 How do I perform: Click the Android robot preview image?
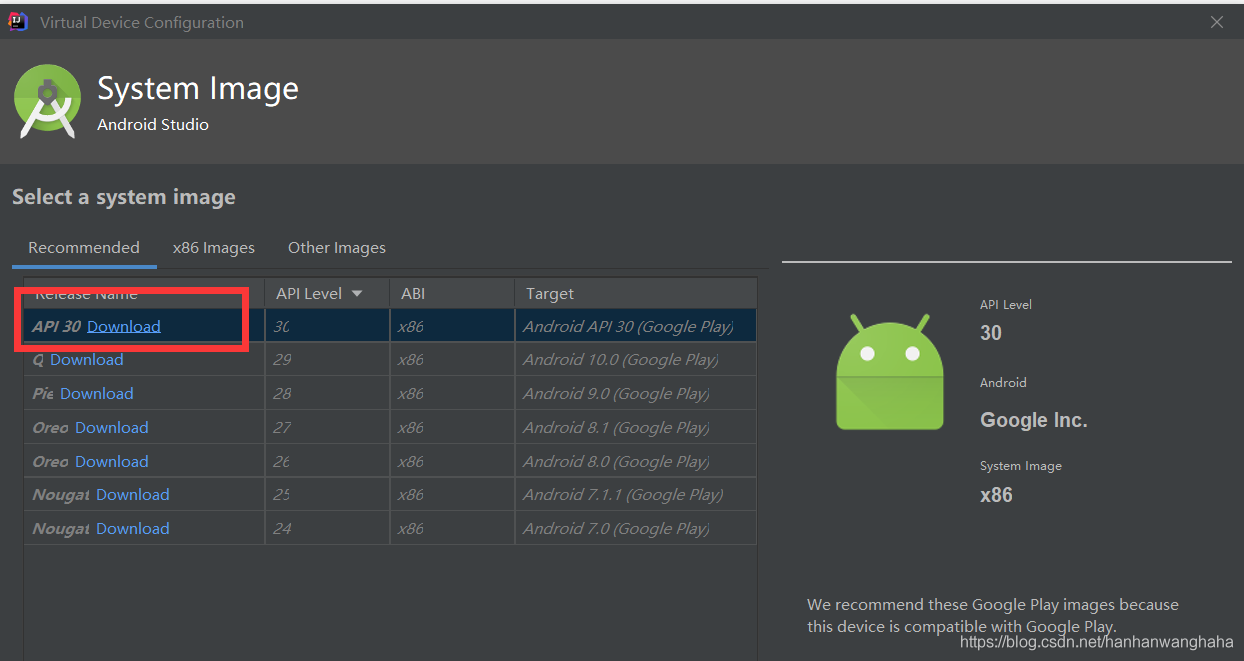[x=888, y=370]
